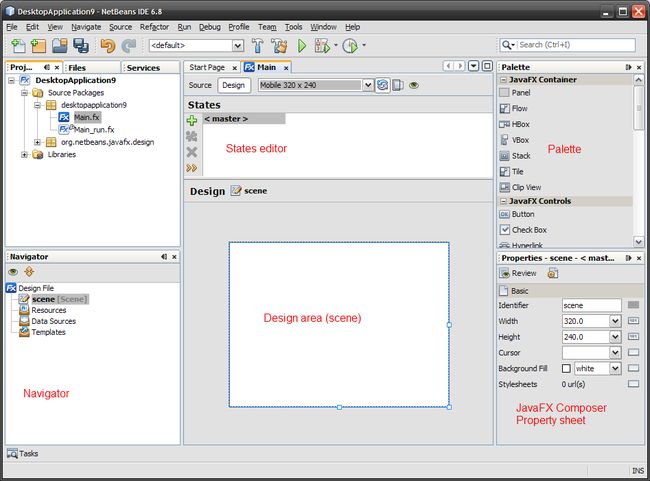Screen dimensions: 650x481
Task: Click the double-arrow icon in States editor
Action: 192,168
